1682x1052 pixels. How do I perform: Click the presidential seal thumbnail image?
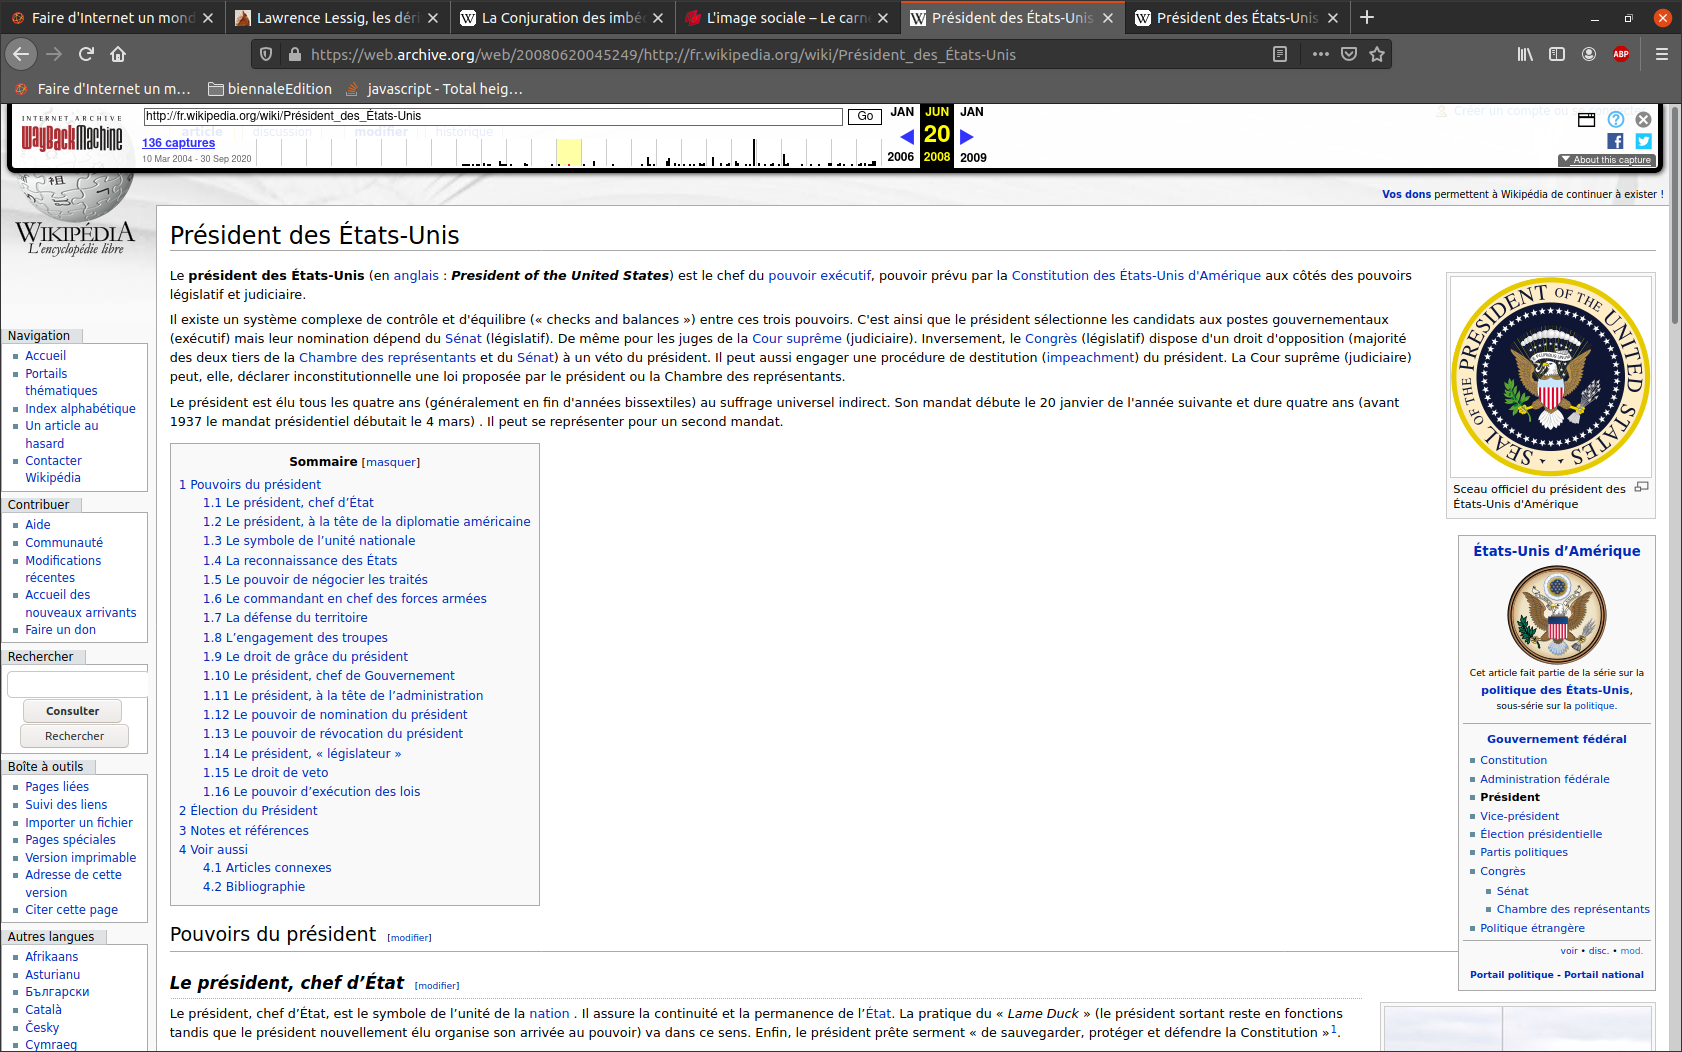point(1550,376)
